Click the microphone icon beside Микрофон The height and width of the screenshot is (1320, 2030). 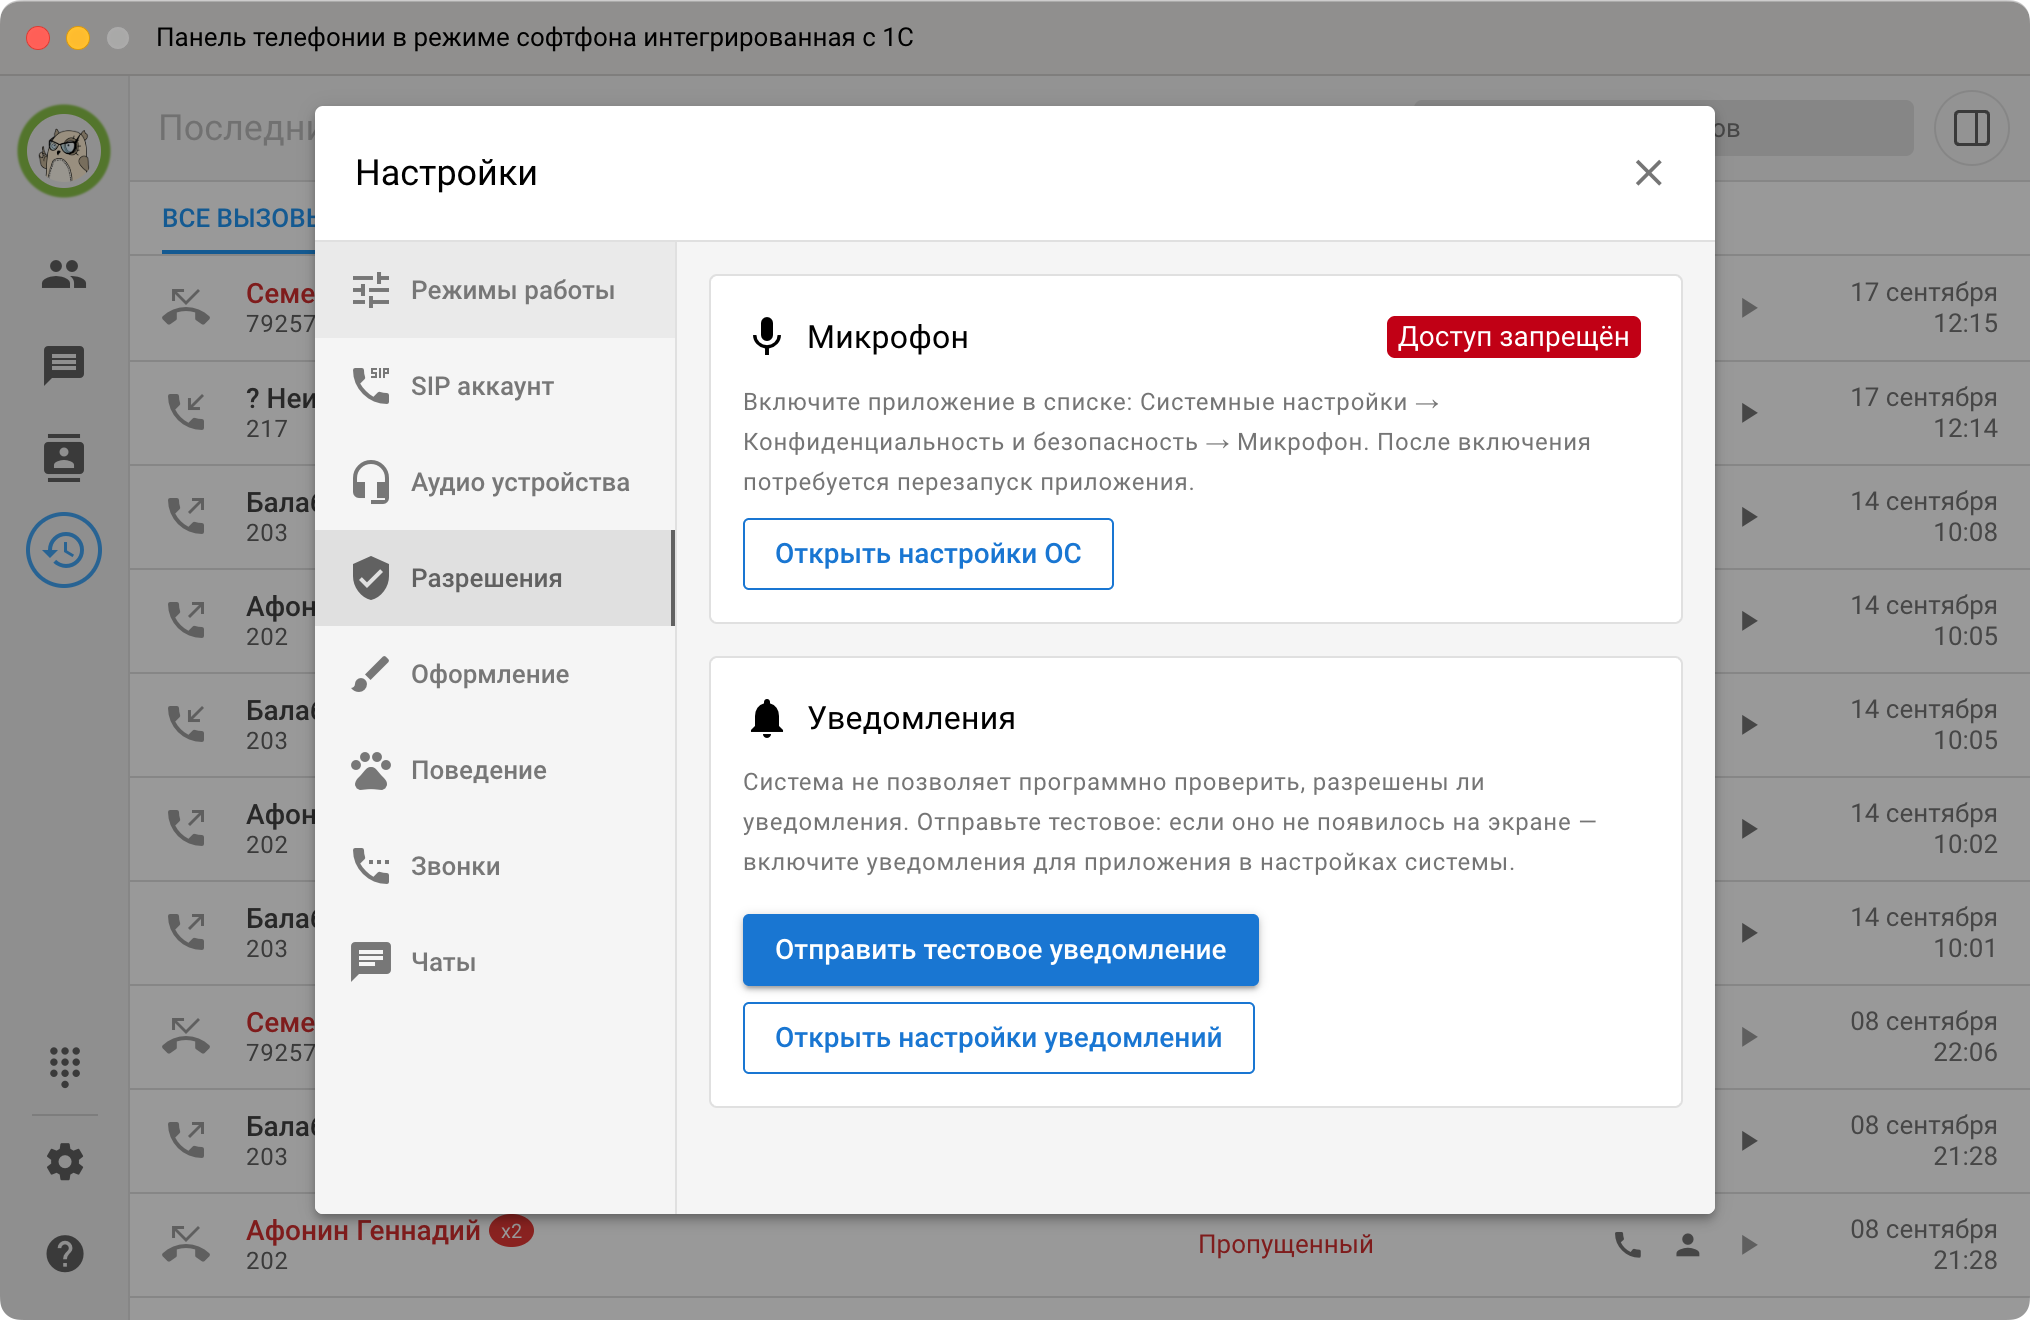point(767,337)
